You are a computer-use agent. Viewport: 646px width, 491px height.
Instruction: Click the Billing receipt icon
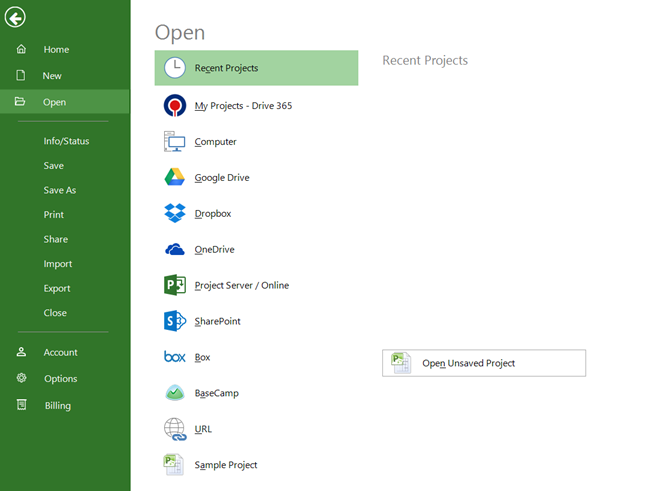tap(21, 405)
